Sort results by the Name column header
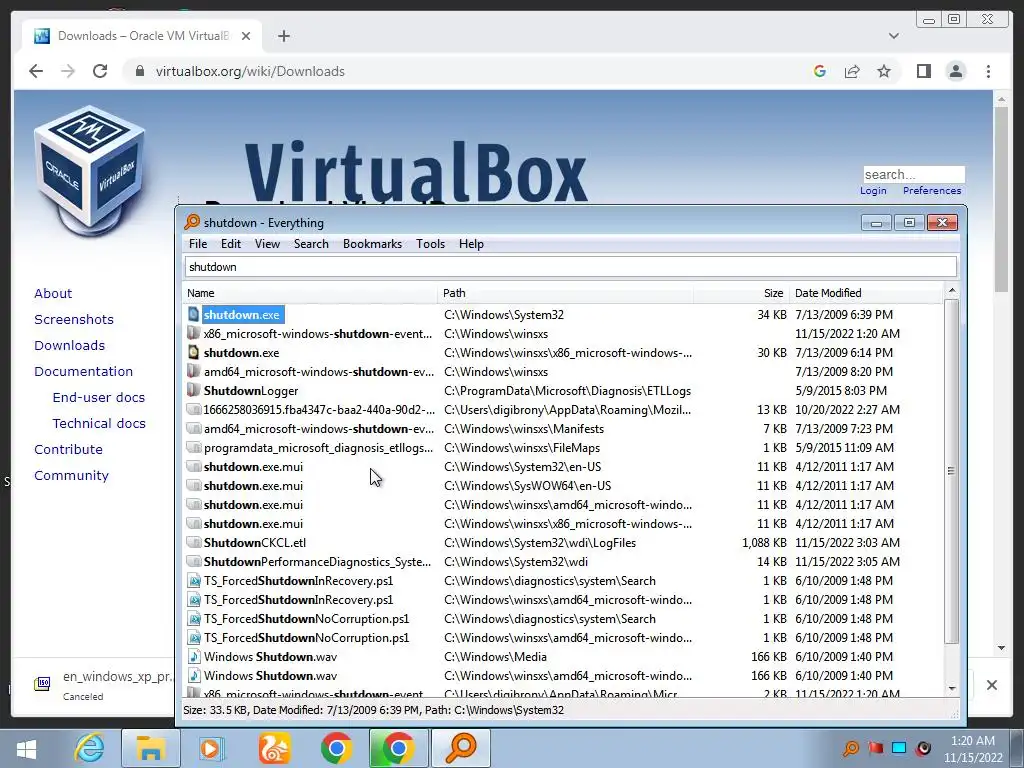Image resolution: width=1024 pixels, height=768 pixels. click(310, 293)
